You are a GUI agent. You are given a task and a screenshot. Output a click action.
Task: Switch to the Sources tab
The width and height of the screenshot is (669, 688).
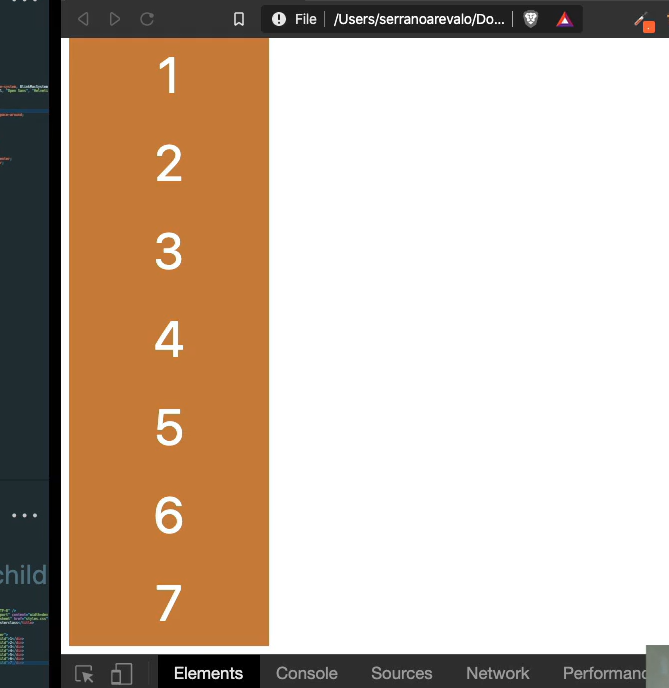point(401,673)
